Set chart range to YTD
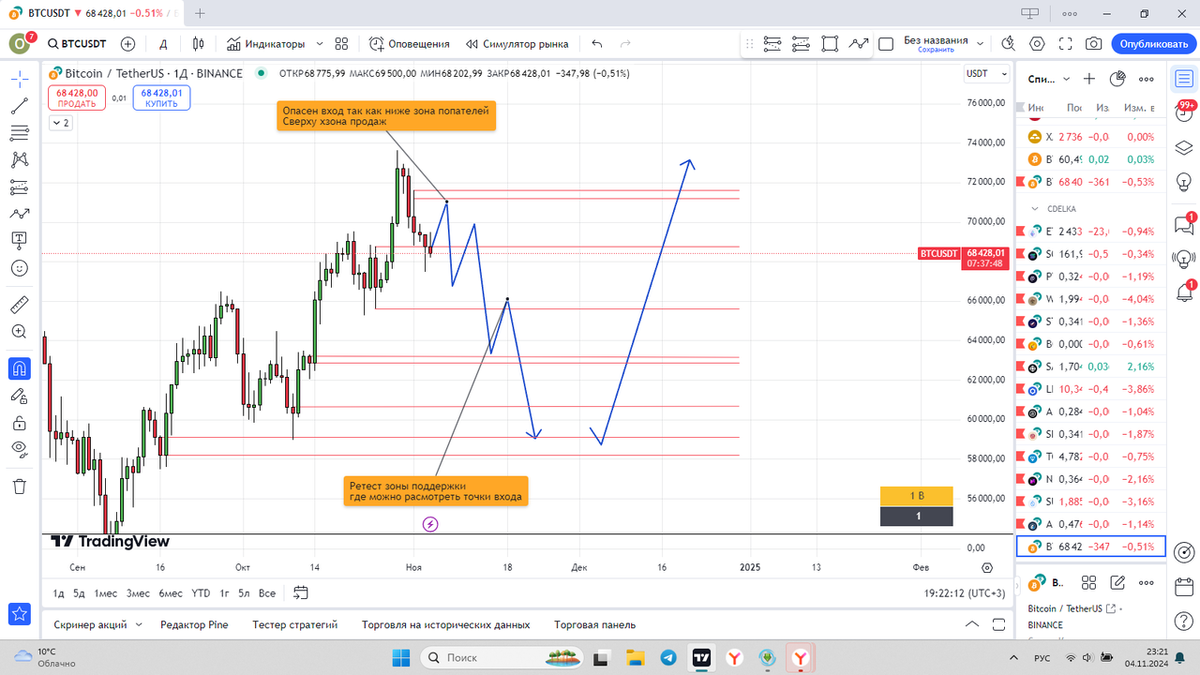The width and height of the screenshot is (1200, 675). [x=201, y=593]
